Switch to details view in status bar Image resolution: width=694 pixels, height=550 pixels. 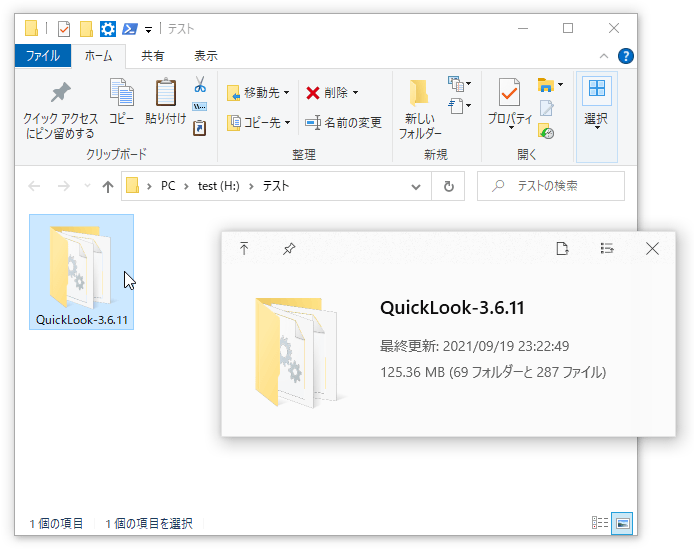coord(600,523)
